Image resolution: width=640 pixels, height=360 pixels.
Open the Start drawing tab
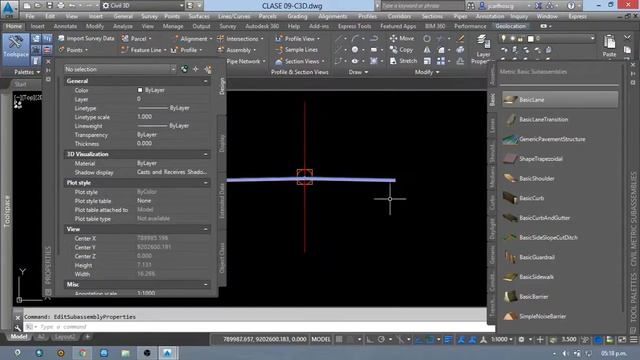[x=20, y=84]
